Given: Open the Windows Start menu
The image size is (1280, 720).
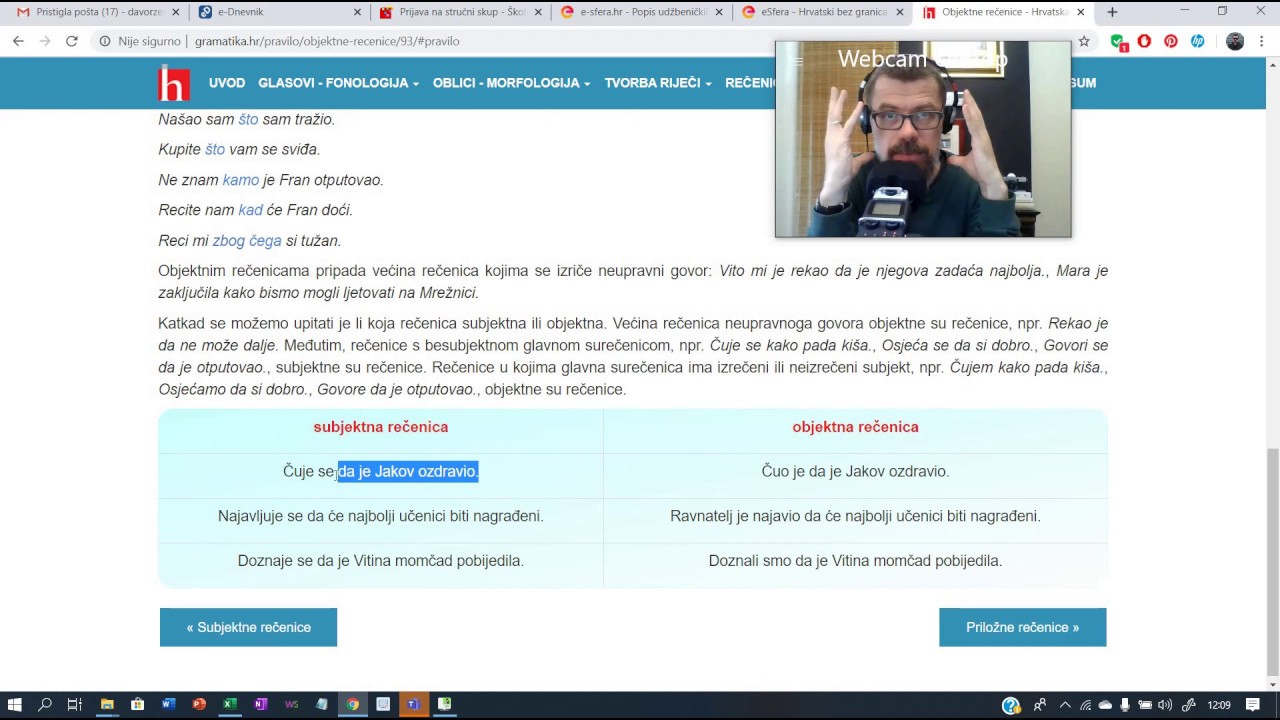Looking at the screenshot, I should click(15, 704).
